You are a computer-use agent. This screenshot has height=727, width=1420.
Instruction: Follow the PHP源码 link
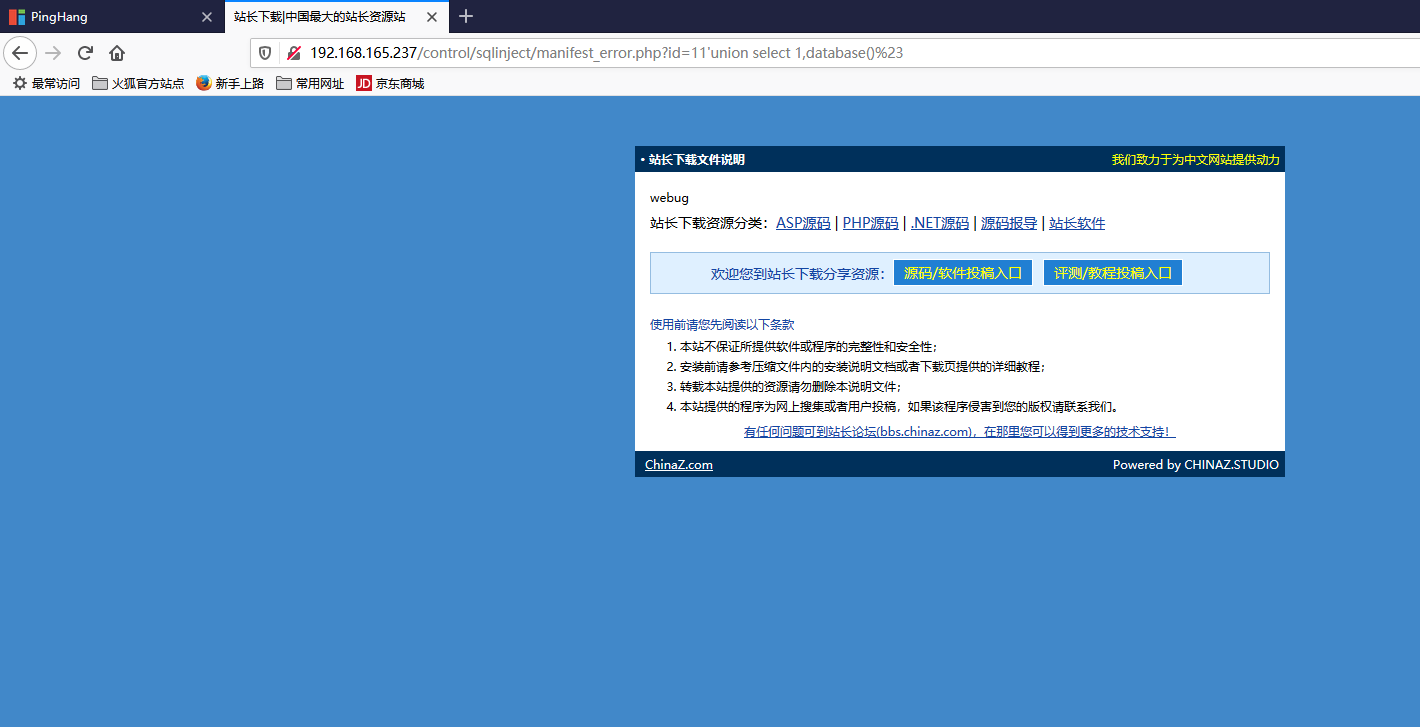(870, 223)
